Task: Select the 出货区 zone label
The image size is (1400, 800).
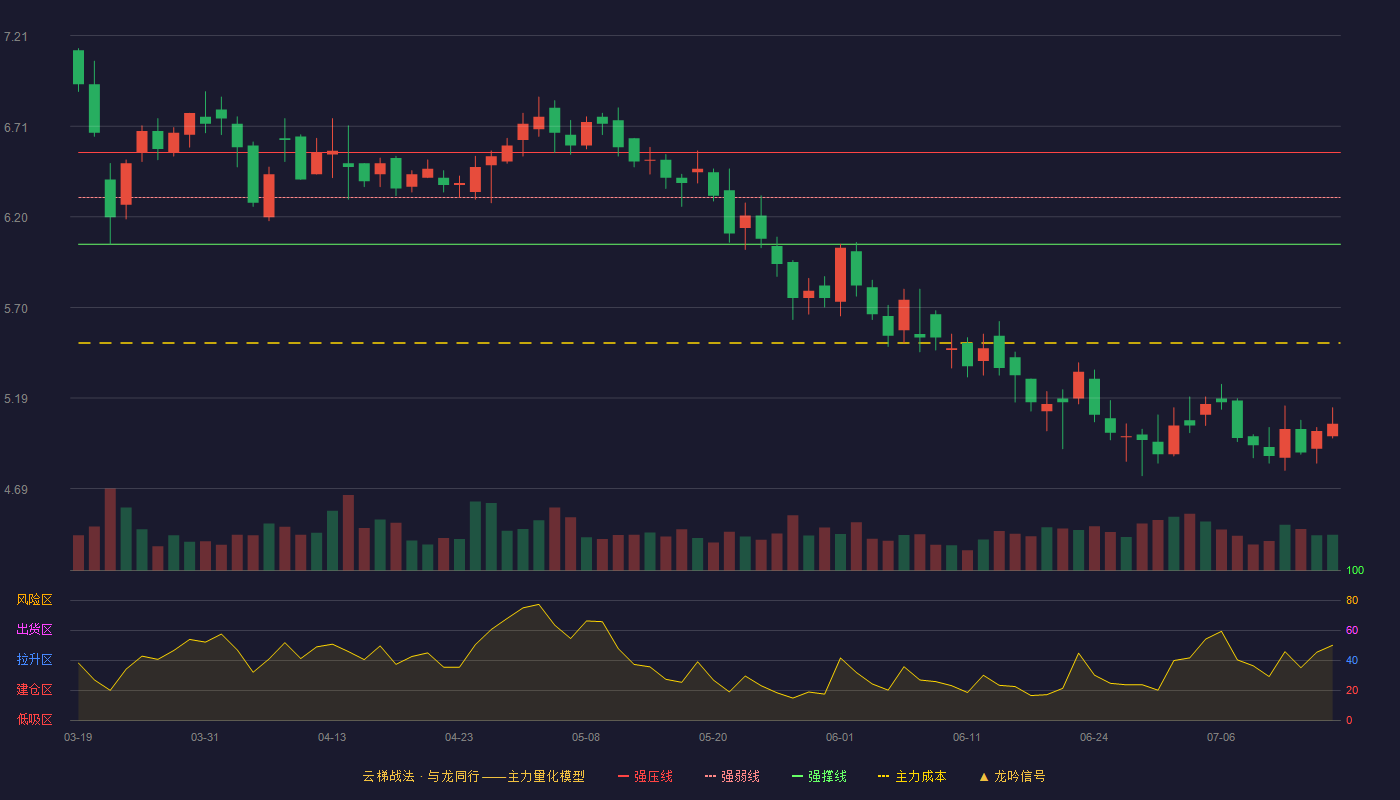Action: pos(34,630)
